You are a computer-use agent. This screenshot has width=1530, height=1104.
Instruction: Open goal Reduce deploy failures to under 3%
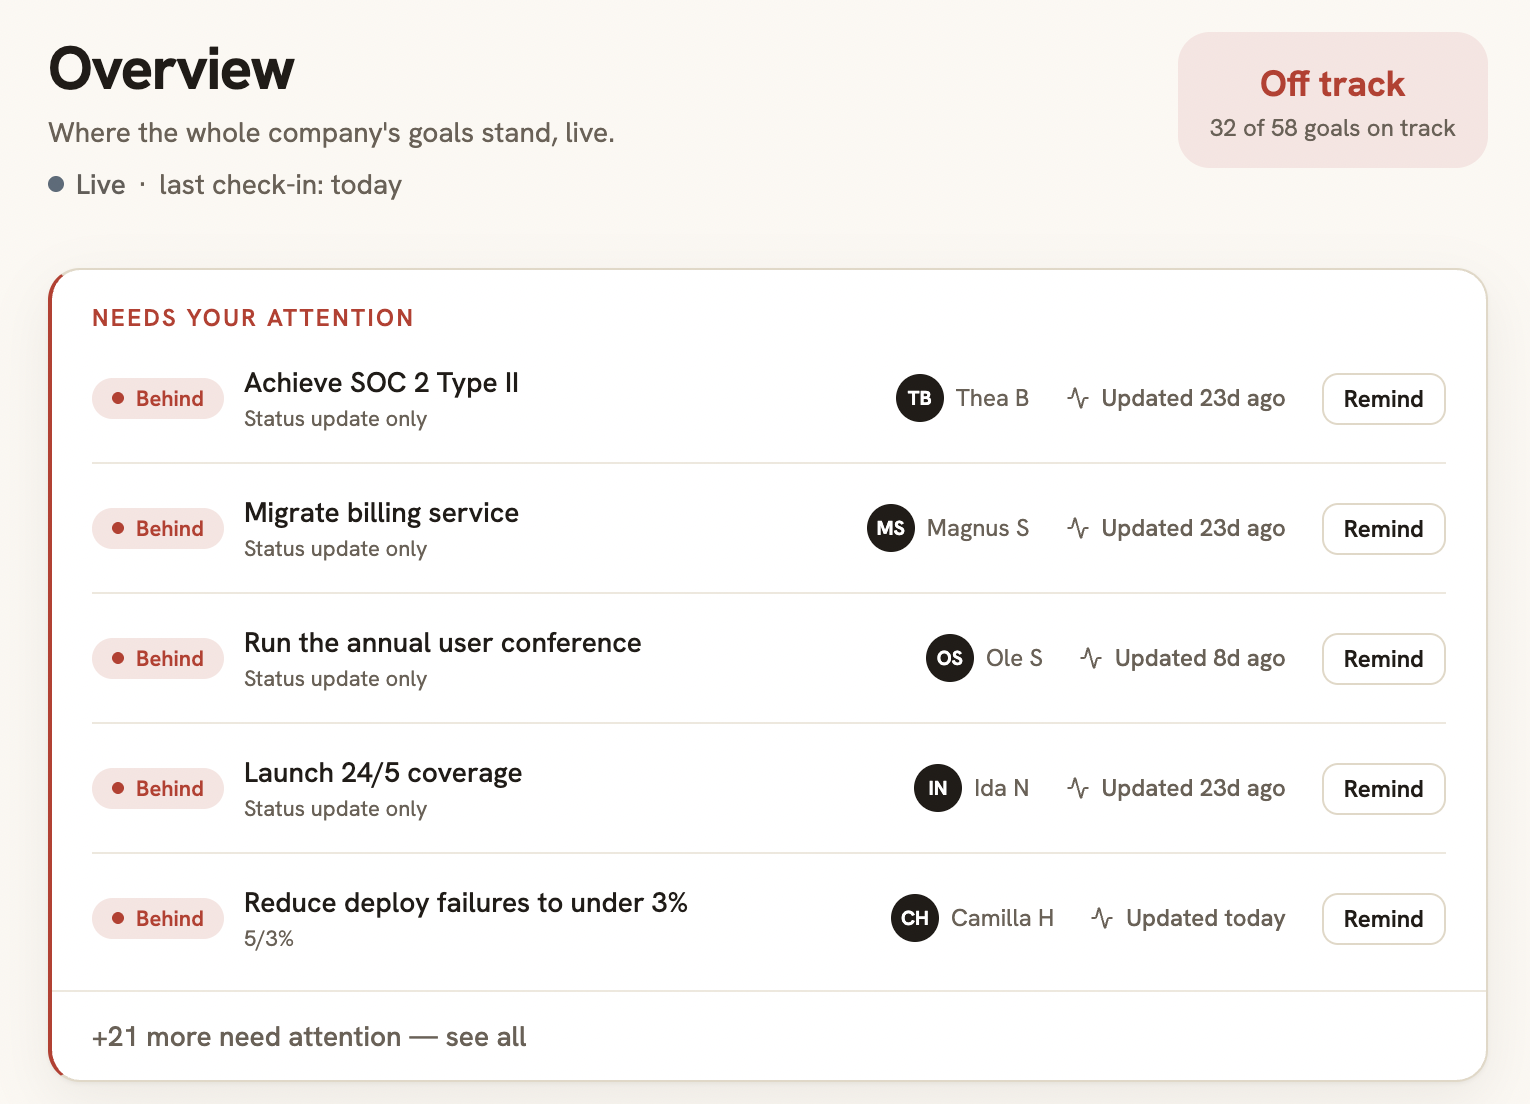click(x=466, y=903)
